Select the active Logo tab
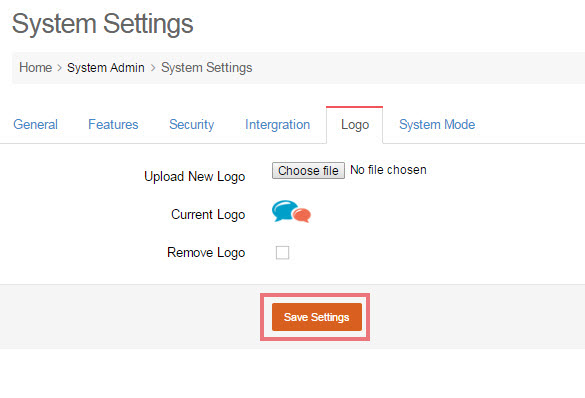Image resolution: width=585 pixels, height=398 pixels. pos(354,125)
